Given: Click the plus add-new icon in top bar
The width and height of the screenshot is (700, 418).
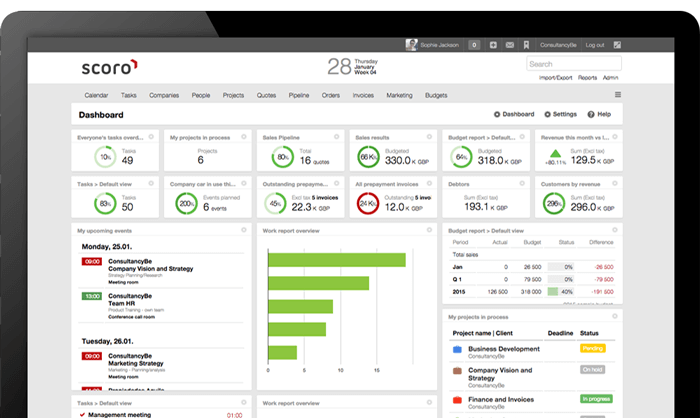Looking at the screenshot, I should (493, 45).
